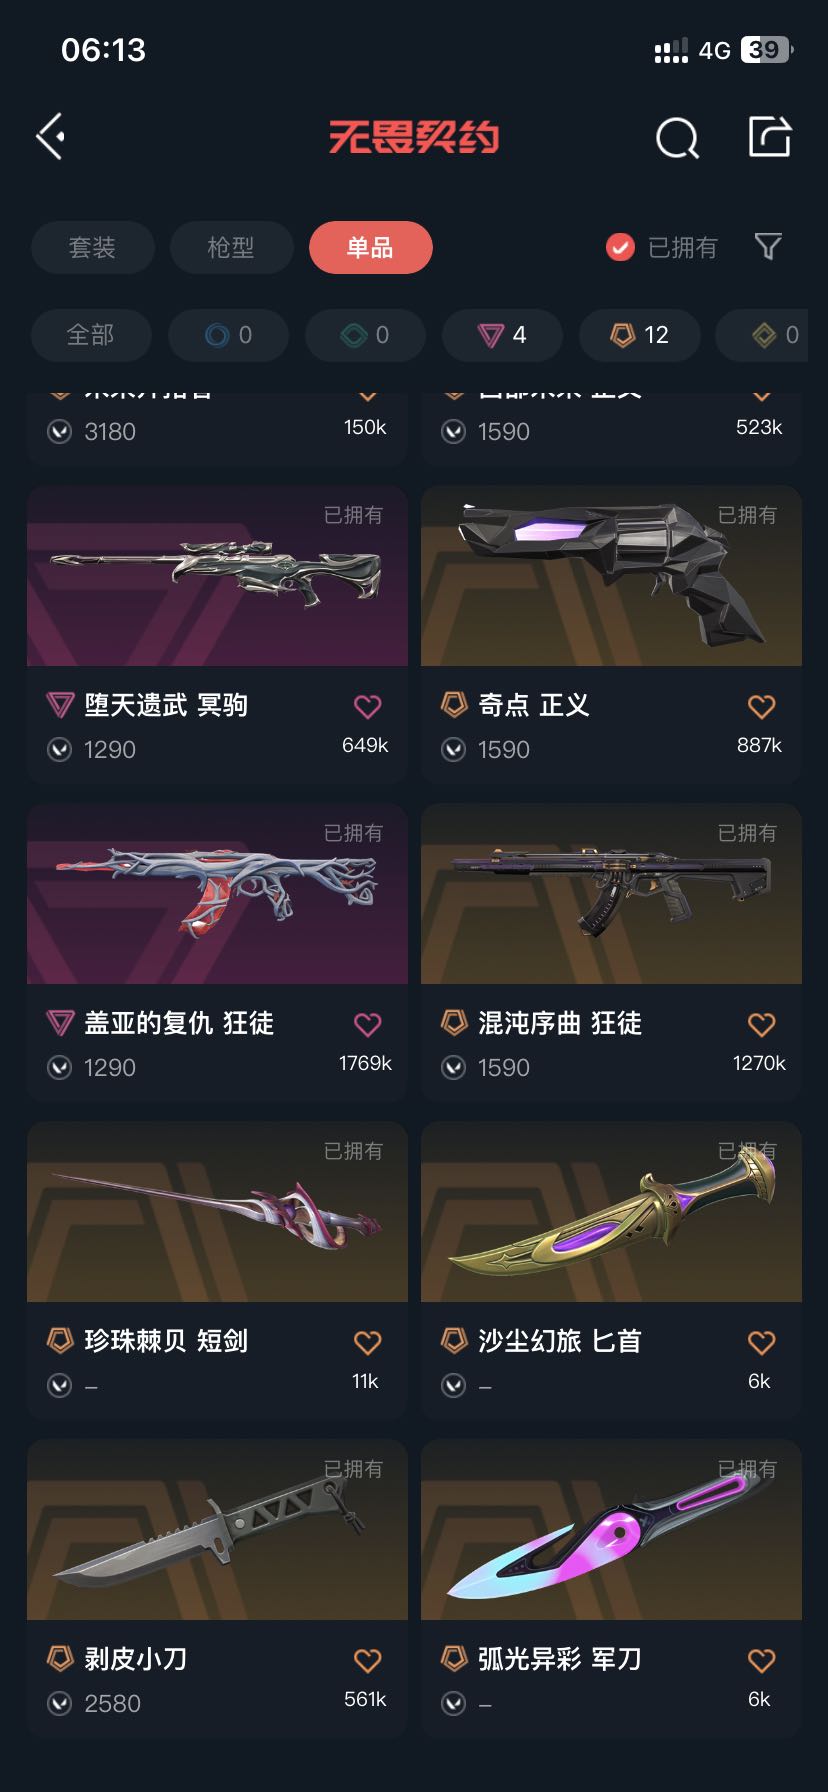Filter by orange tier showing 12

[x=639, y=335]
